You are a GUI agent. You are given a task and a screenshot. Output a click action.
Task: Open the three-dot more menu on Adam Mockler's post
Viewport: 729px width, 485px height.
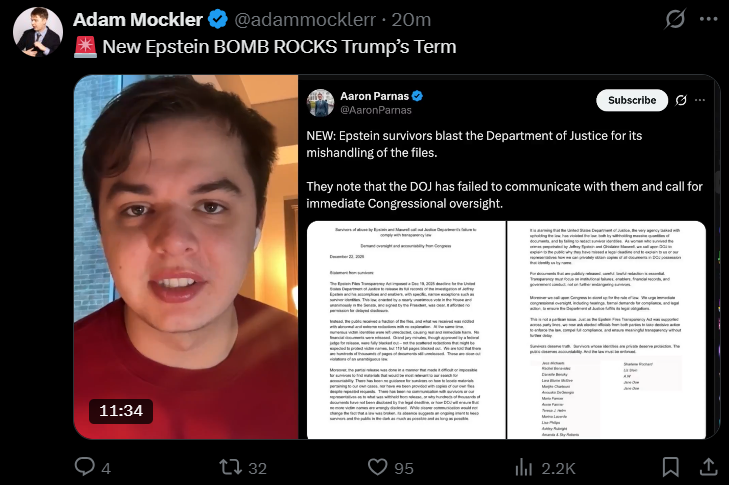click(709, 19)
